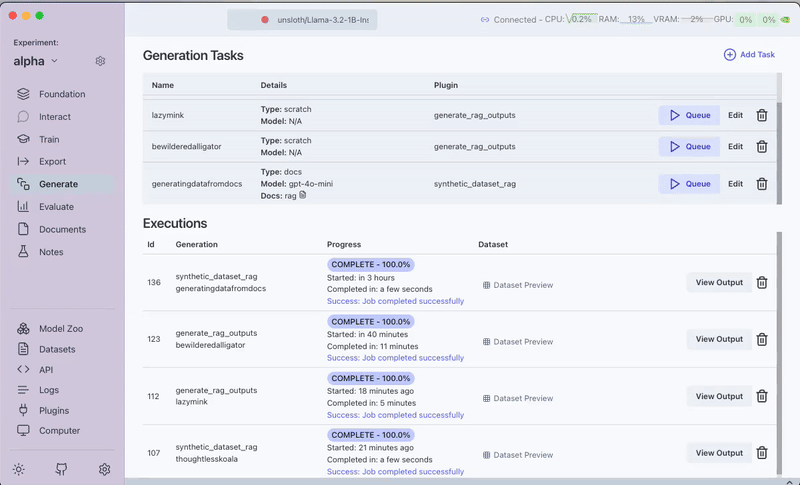Toggle light/dark theme sun icon
Screen dimensions: 800x485
point(19,469)
